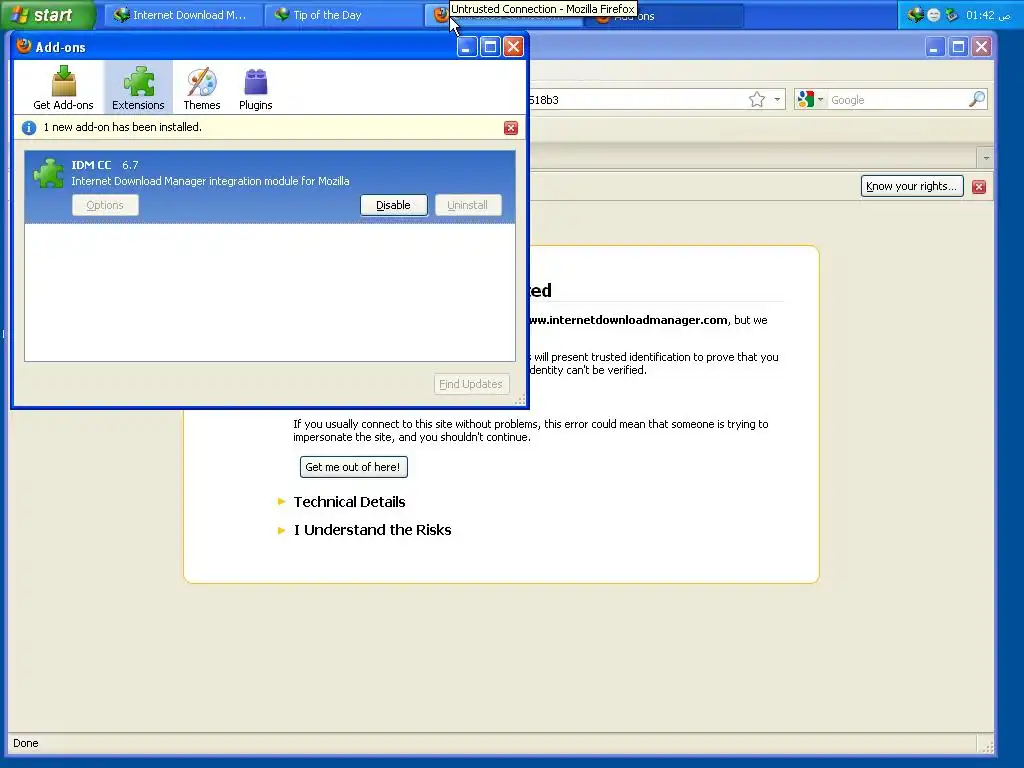The image size is (1024, 768).
Task: Open the Themes section
Action: tap(202, 88)
